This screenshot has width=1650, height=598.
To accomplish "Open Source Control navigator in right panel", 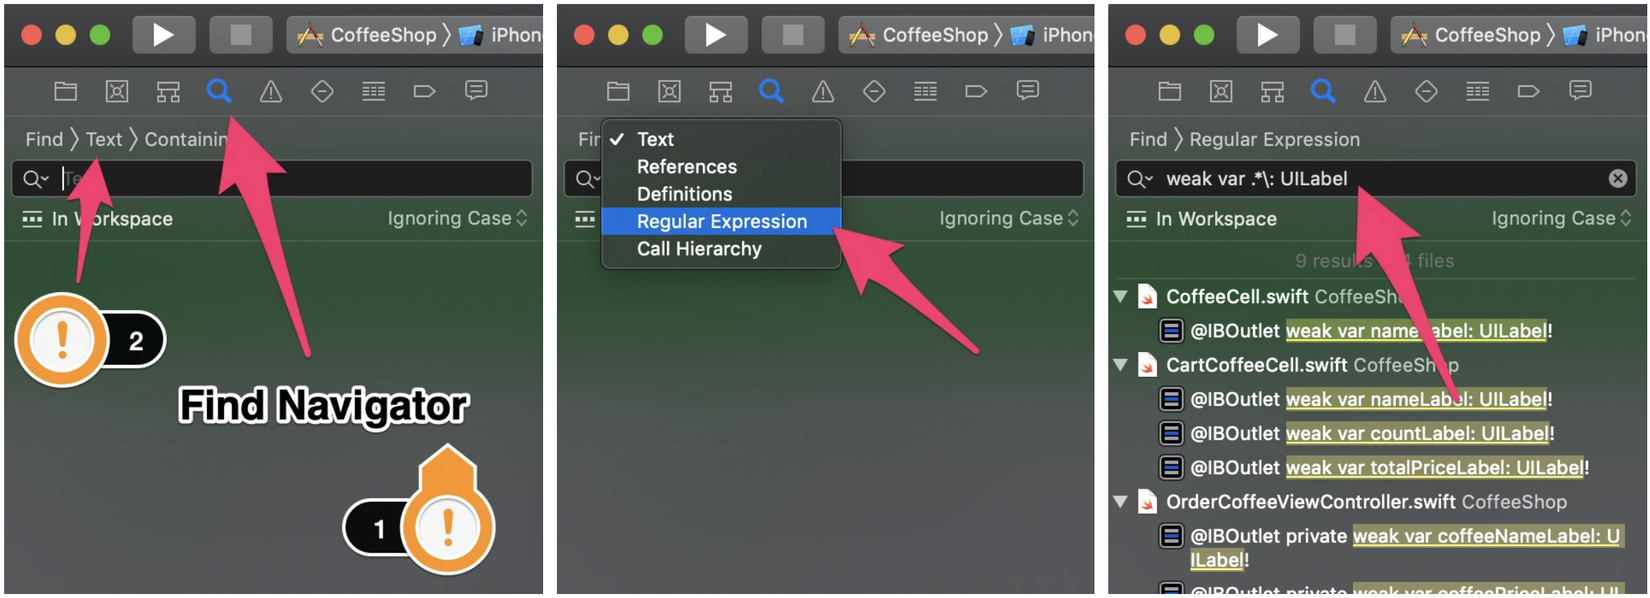I will [x=1221, y=92].
